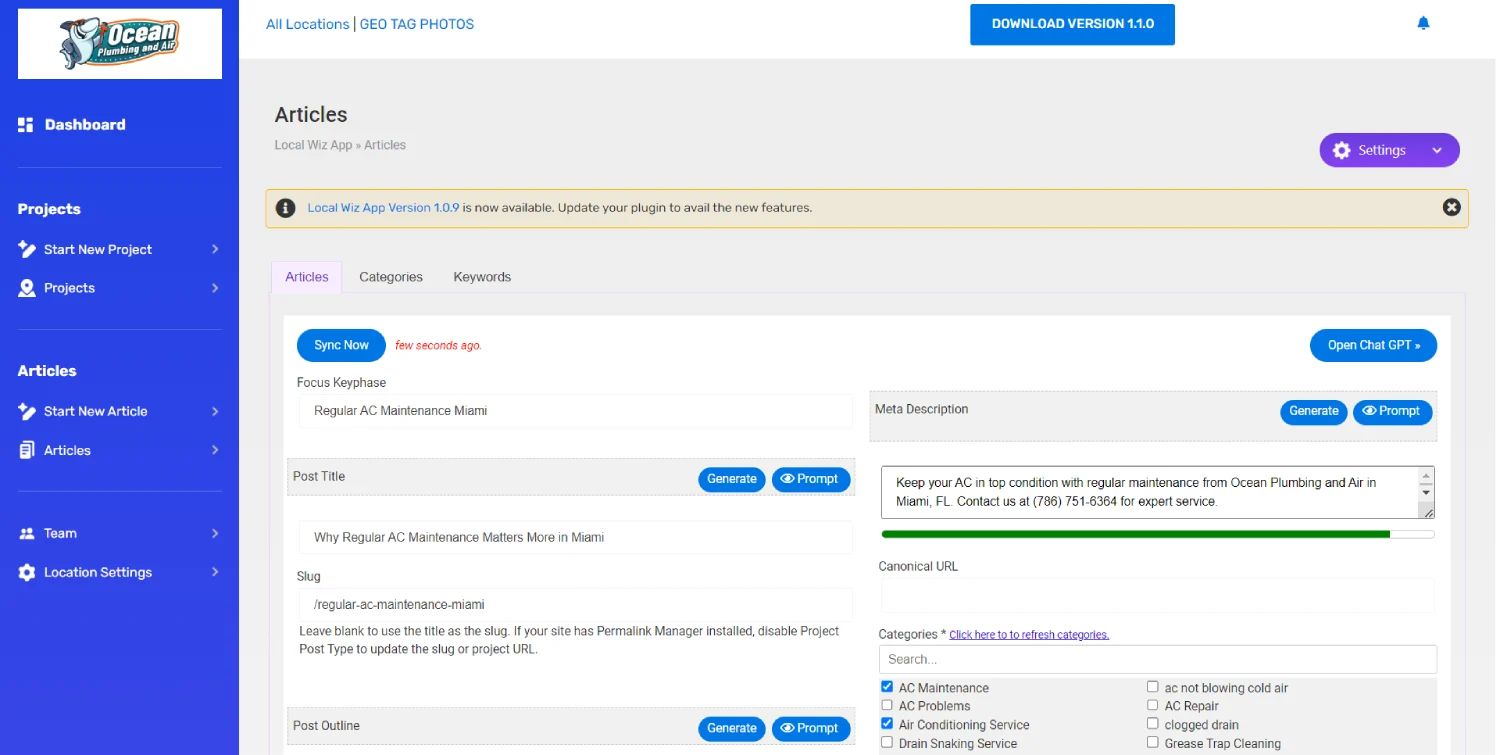
Task: Click the gear icon on Settings button
Action: tap(1342, 150)
